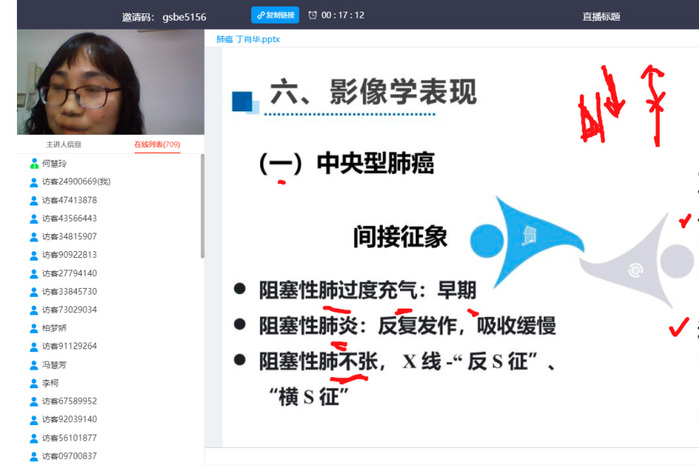
Task: Select the avatar icon next to 李柯
Action: pos(34,383)
